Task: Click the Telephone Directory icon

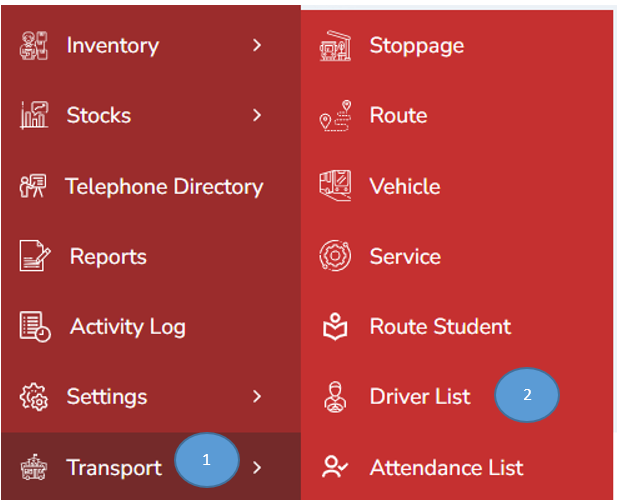Action: coord(33,186)
